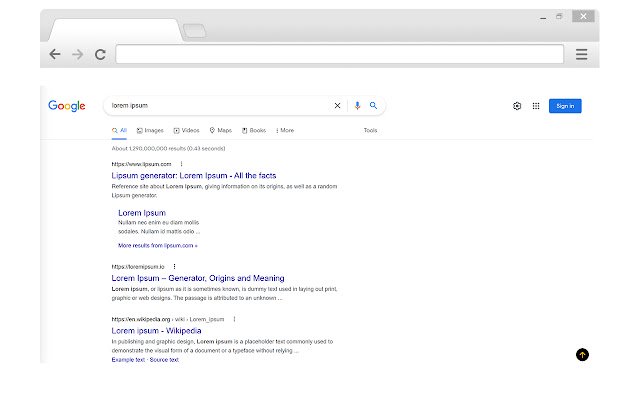The image size is (640, 400).
Task: Click the black scroll-to-top arrow button
Action: (x=582, y=355)
